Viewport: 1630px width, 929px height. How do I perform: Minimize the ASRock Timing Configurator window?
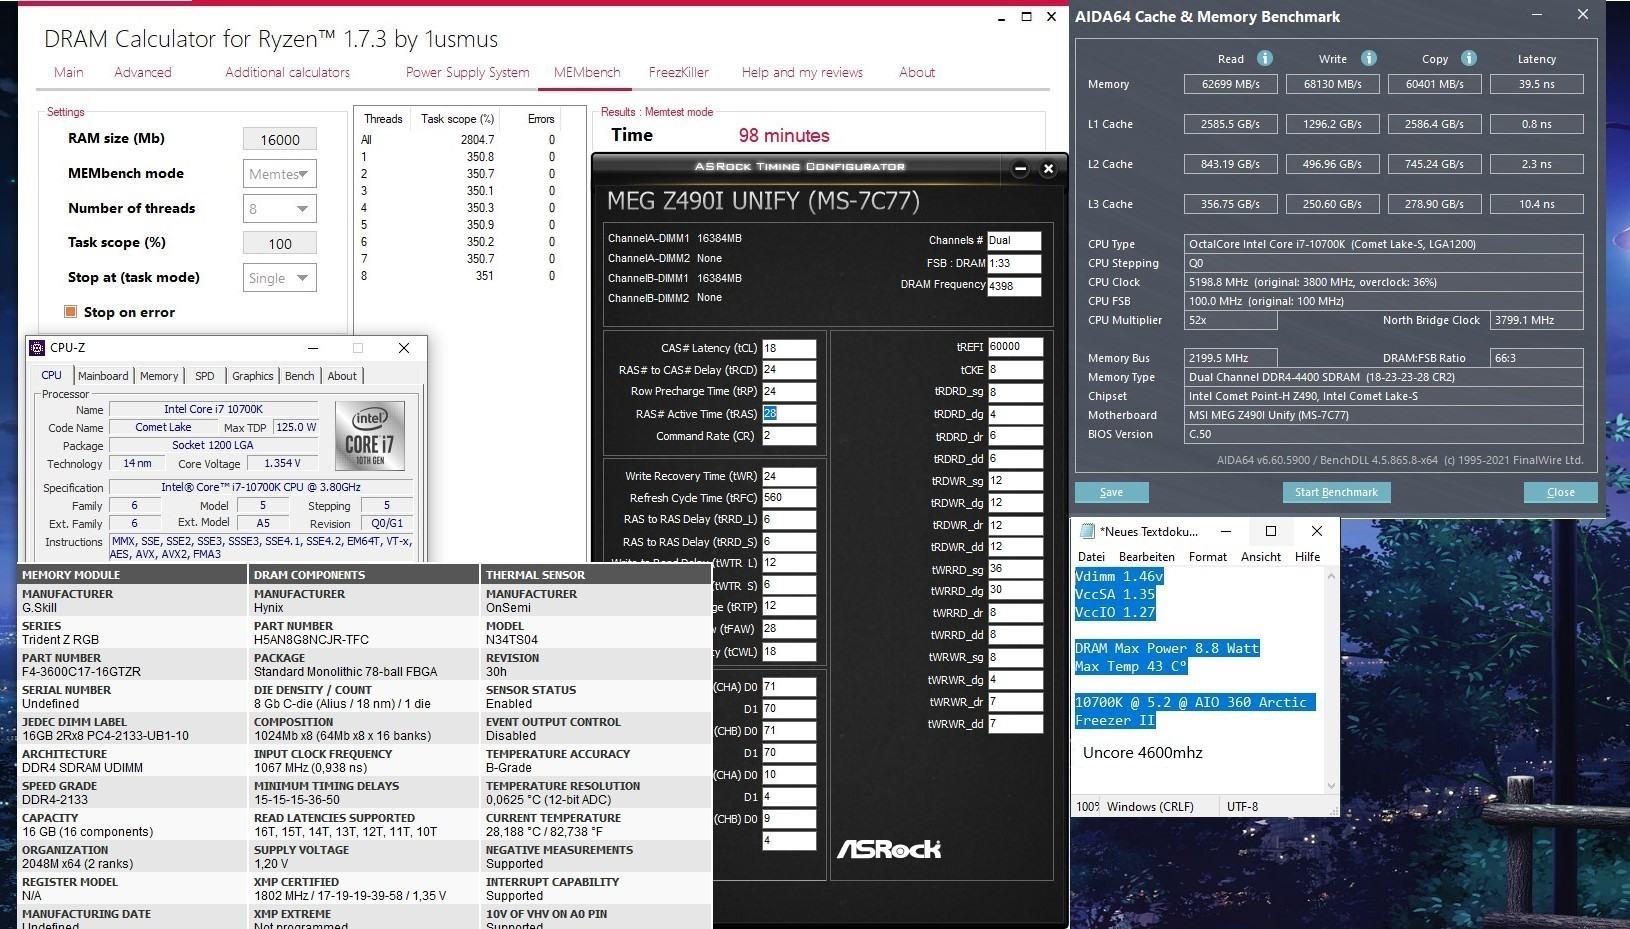pos(1020,169)
